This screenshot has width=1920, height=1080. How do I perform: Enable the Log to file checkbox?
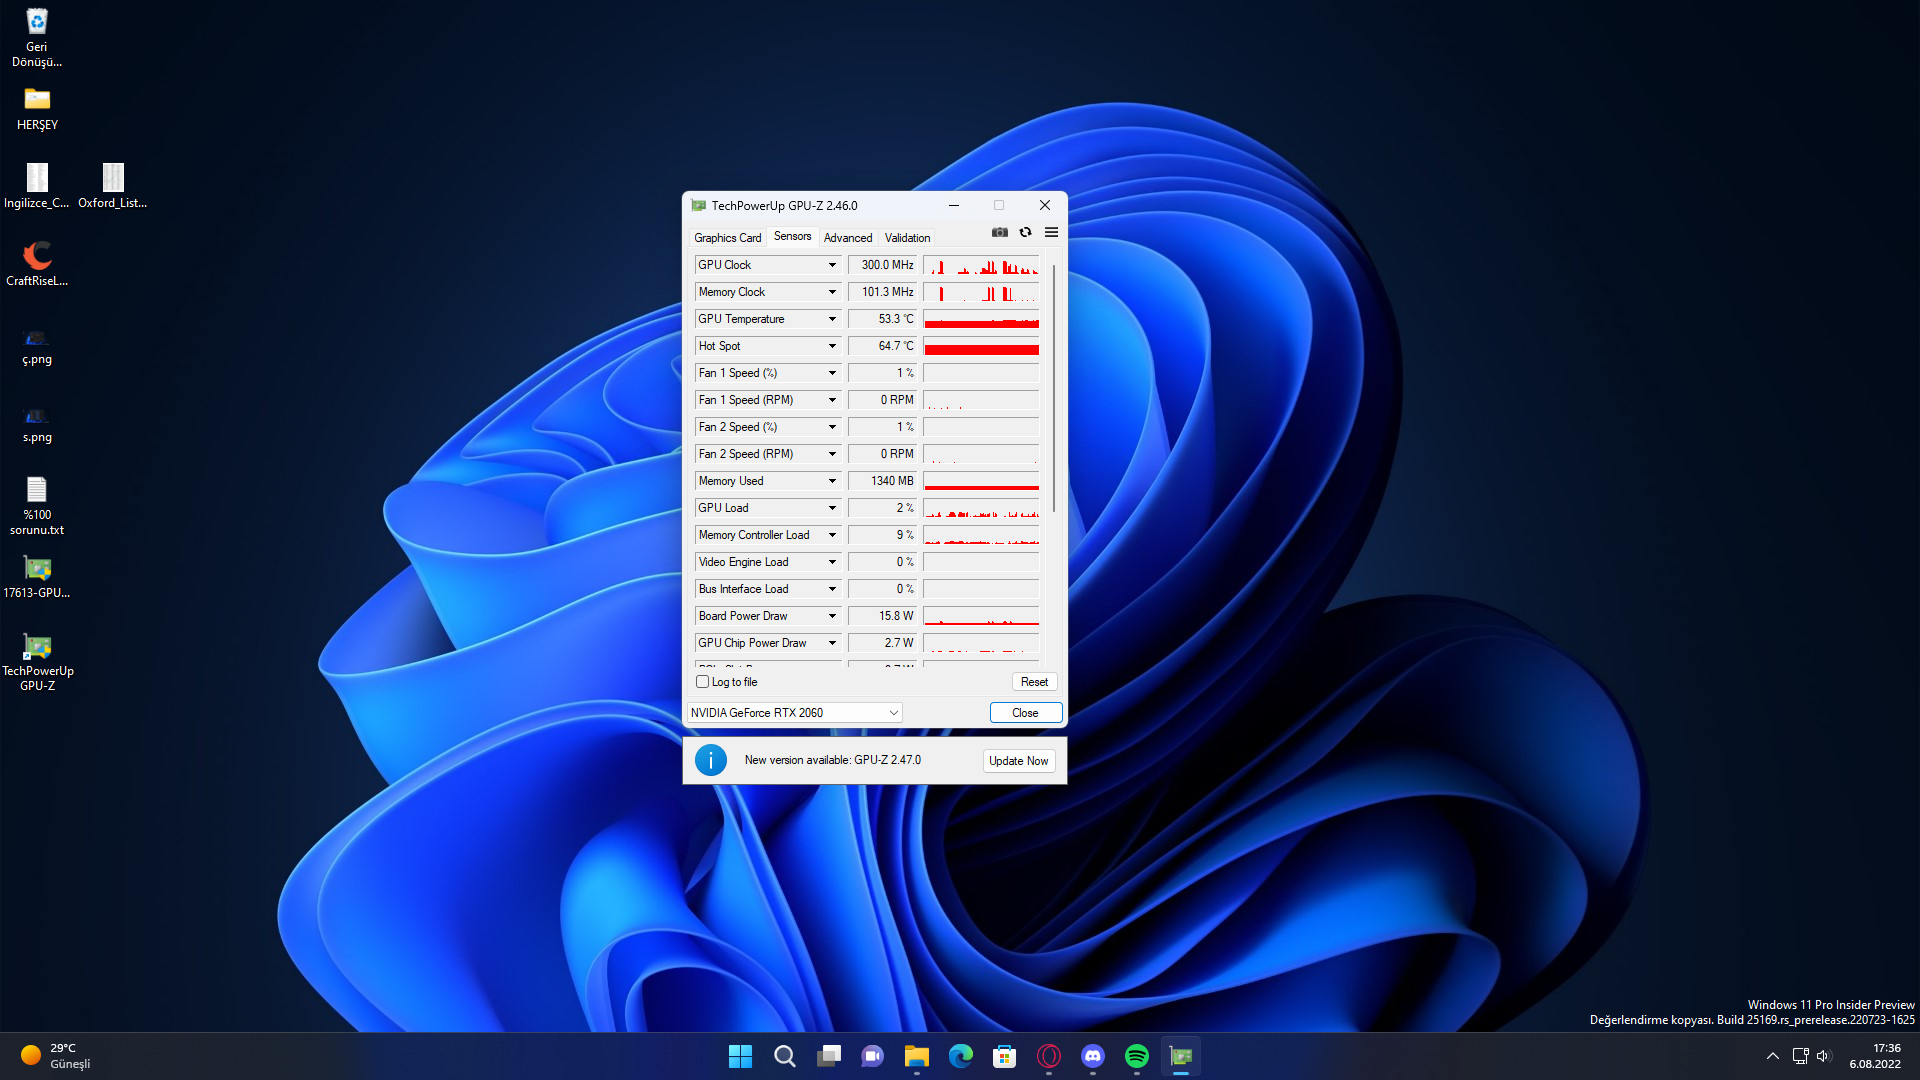coord(702,682)
